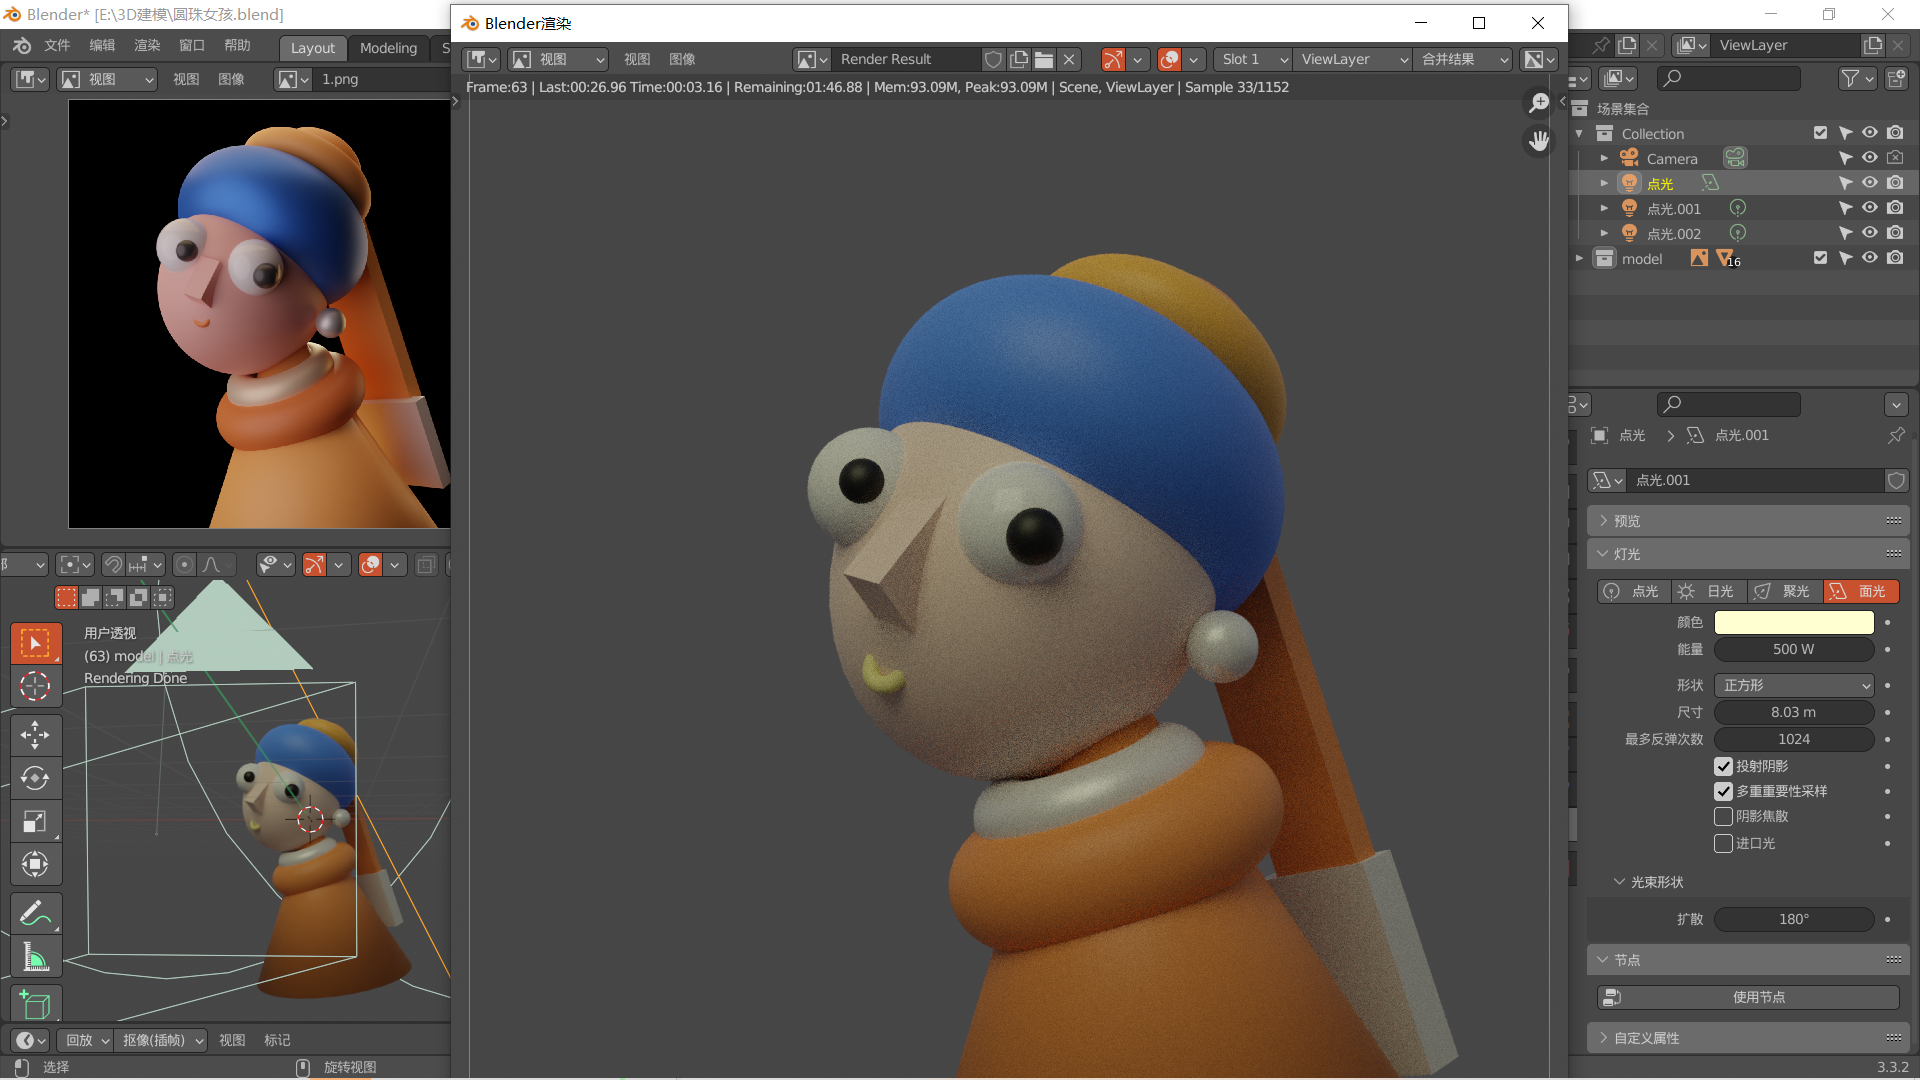This screenshot has height=1080, width=1920.
Task: Toggle gizmo display in render window header
Action: 1113,59
